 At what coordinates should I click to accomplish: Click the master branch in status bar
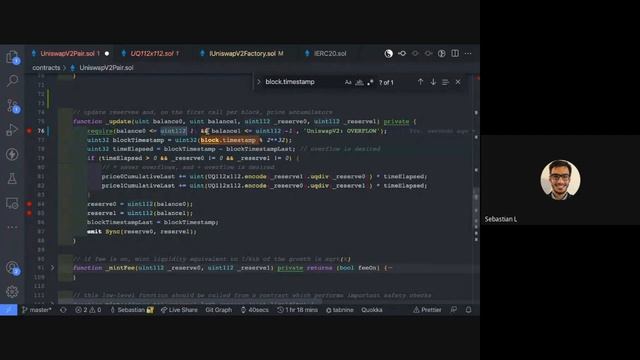[37, 310]
